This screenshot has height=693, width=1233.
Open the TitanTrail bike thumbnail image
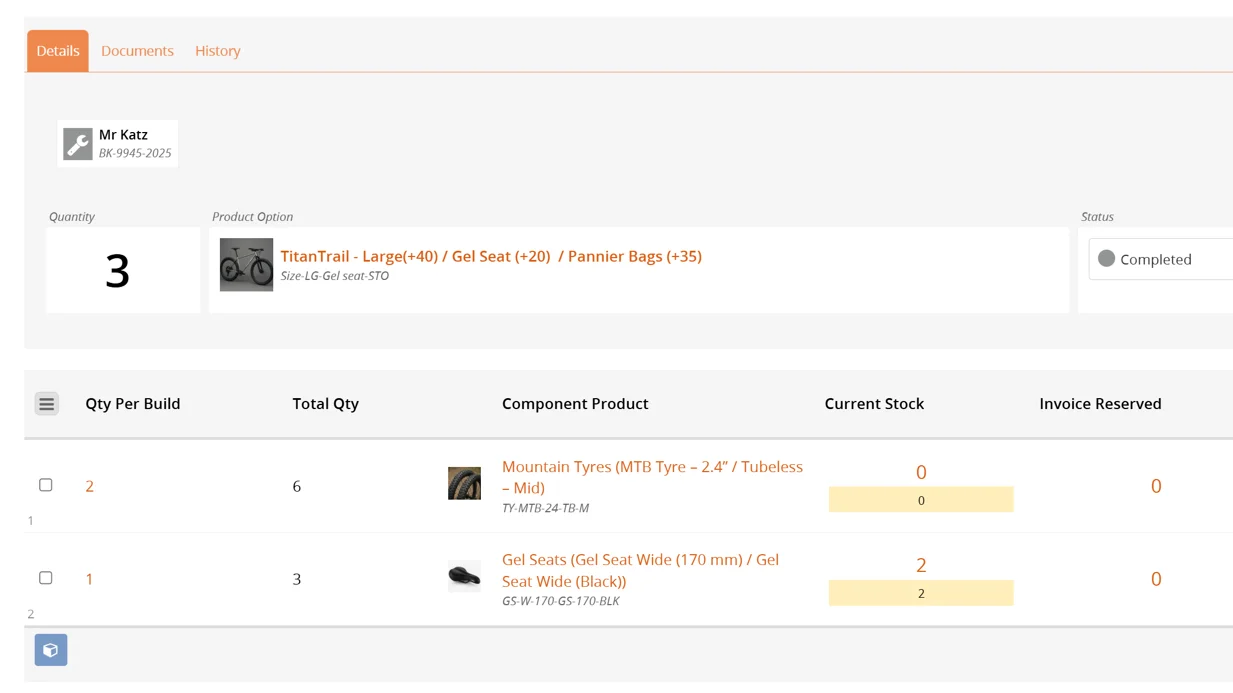(x=246, y=265)
